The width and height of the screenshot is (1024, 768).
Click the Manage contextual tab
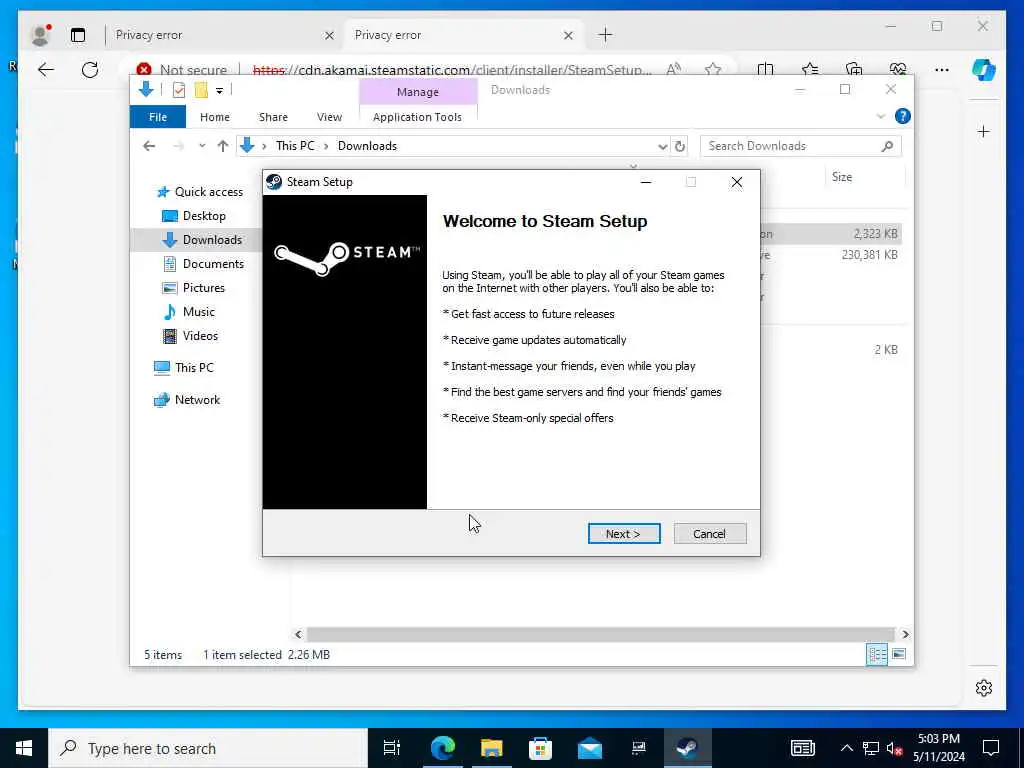pos(418,92)
